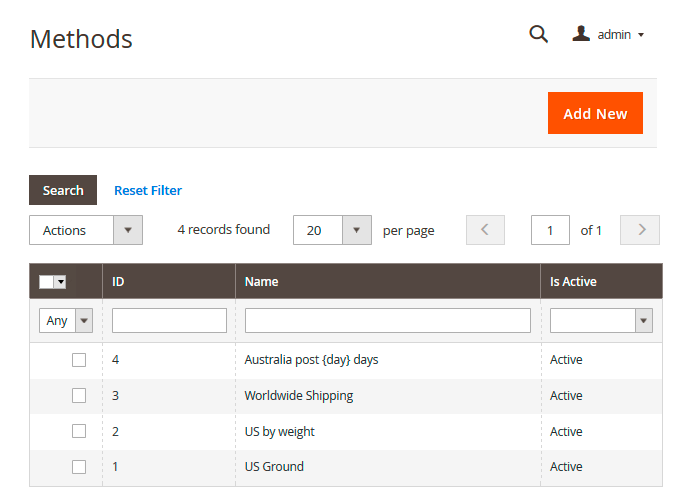Check the US by weight row

click(79, 431)
